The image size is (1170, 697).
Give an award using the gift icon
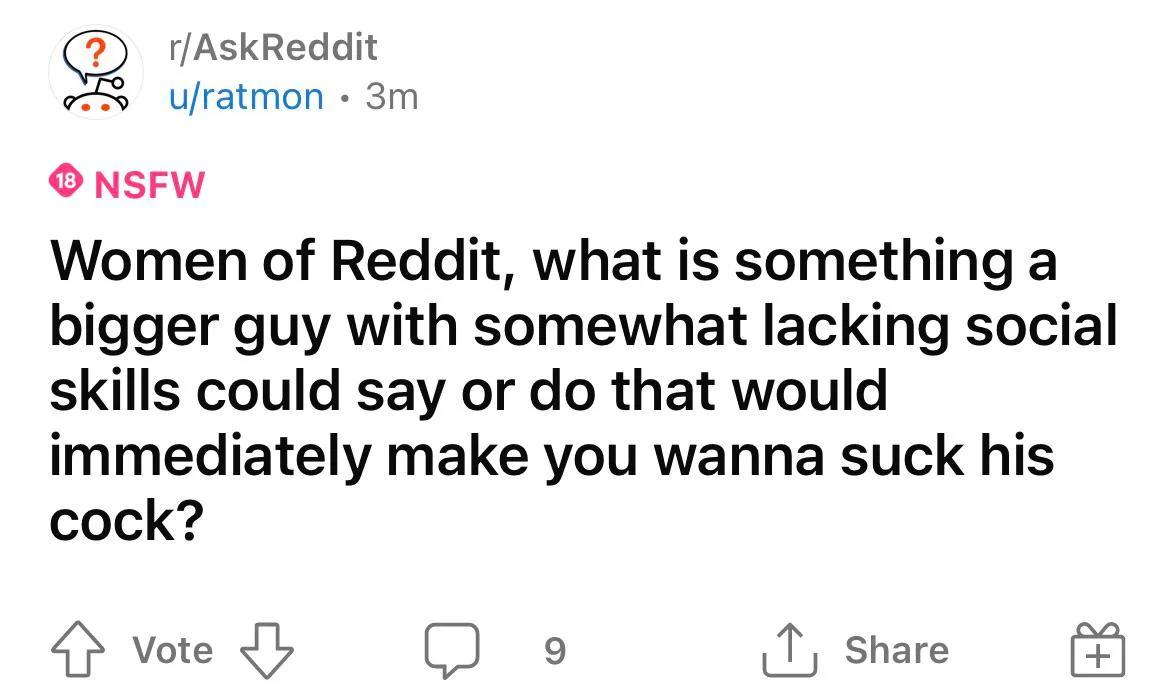pos(1100,651)
